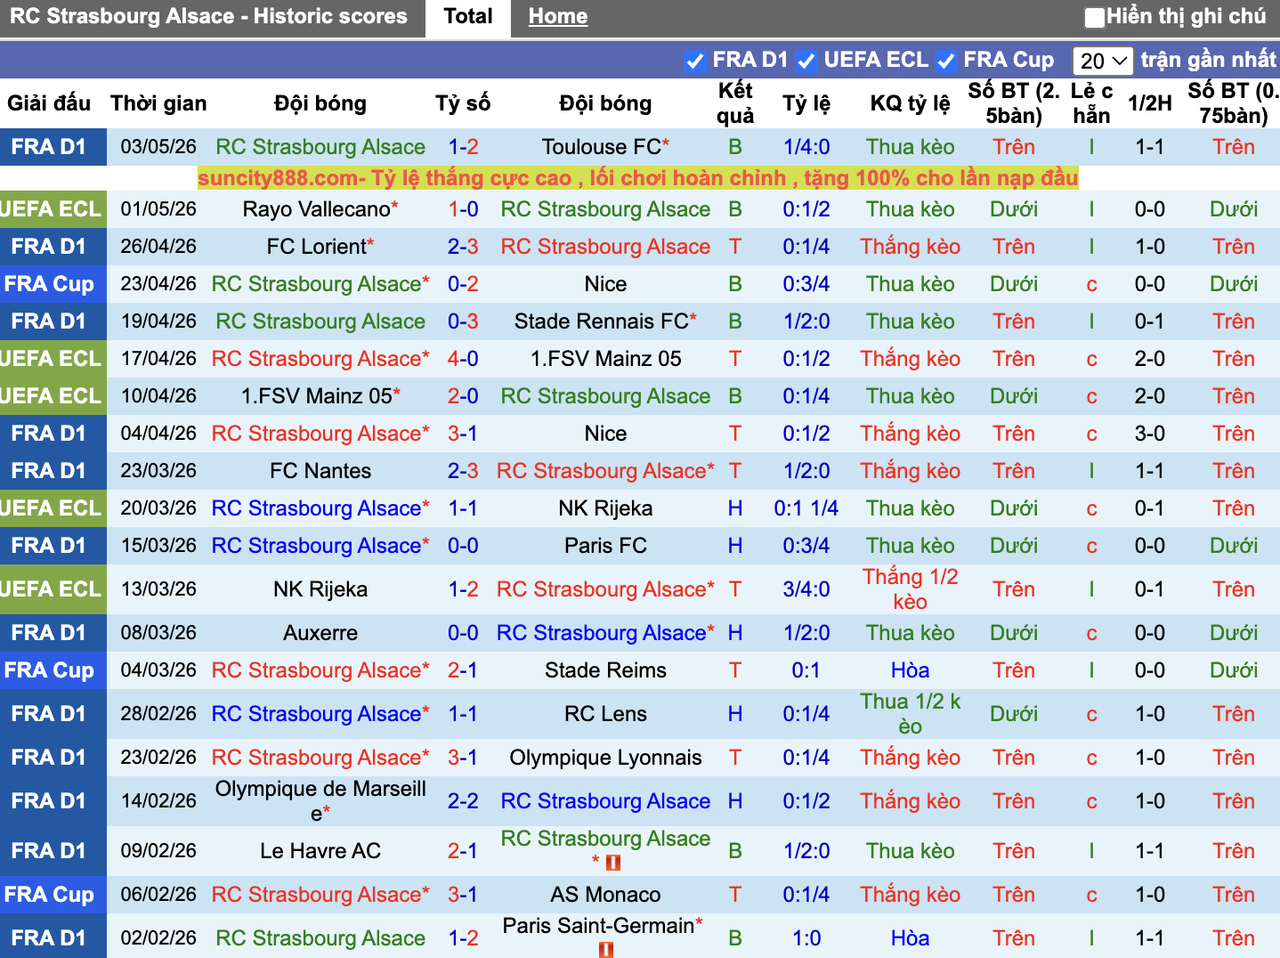The height and width of the screenshot is (958, 1280).
Task: Click the Kết quả column header
Action: point(735,103)
